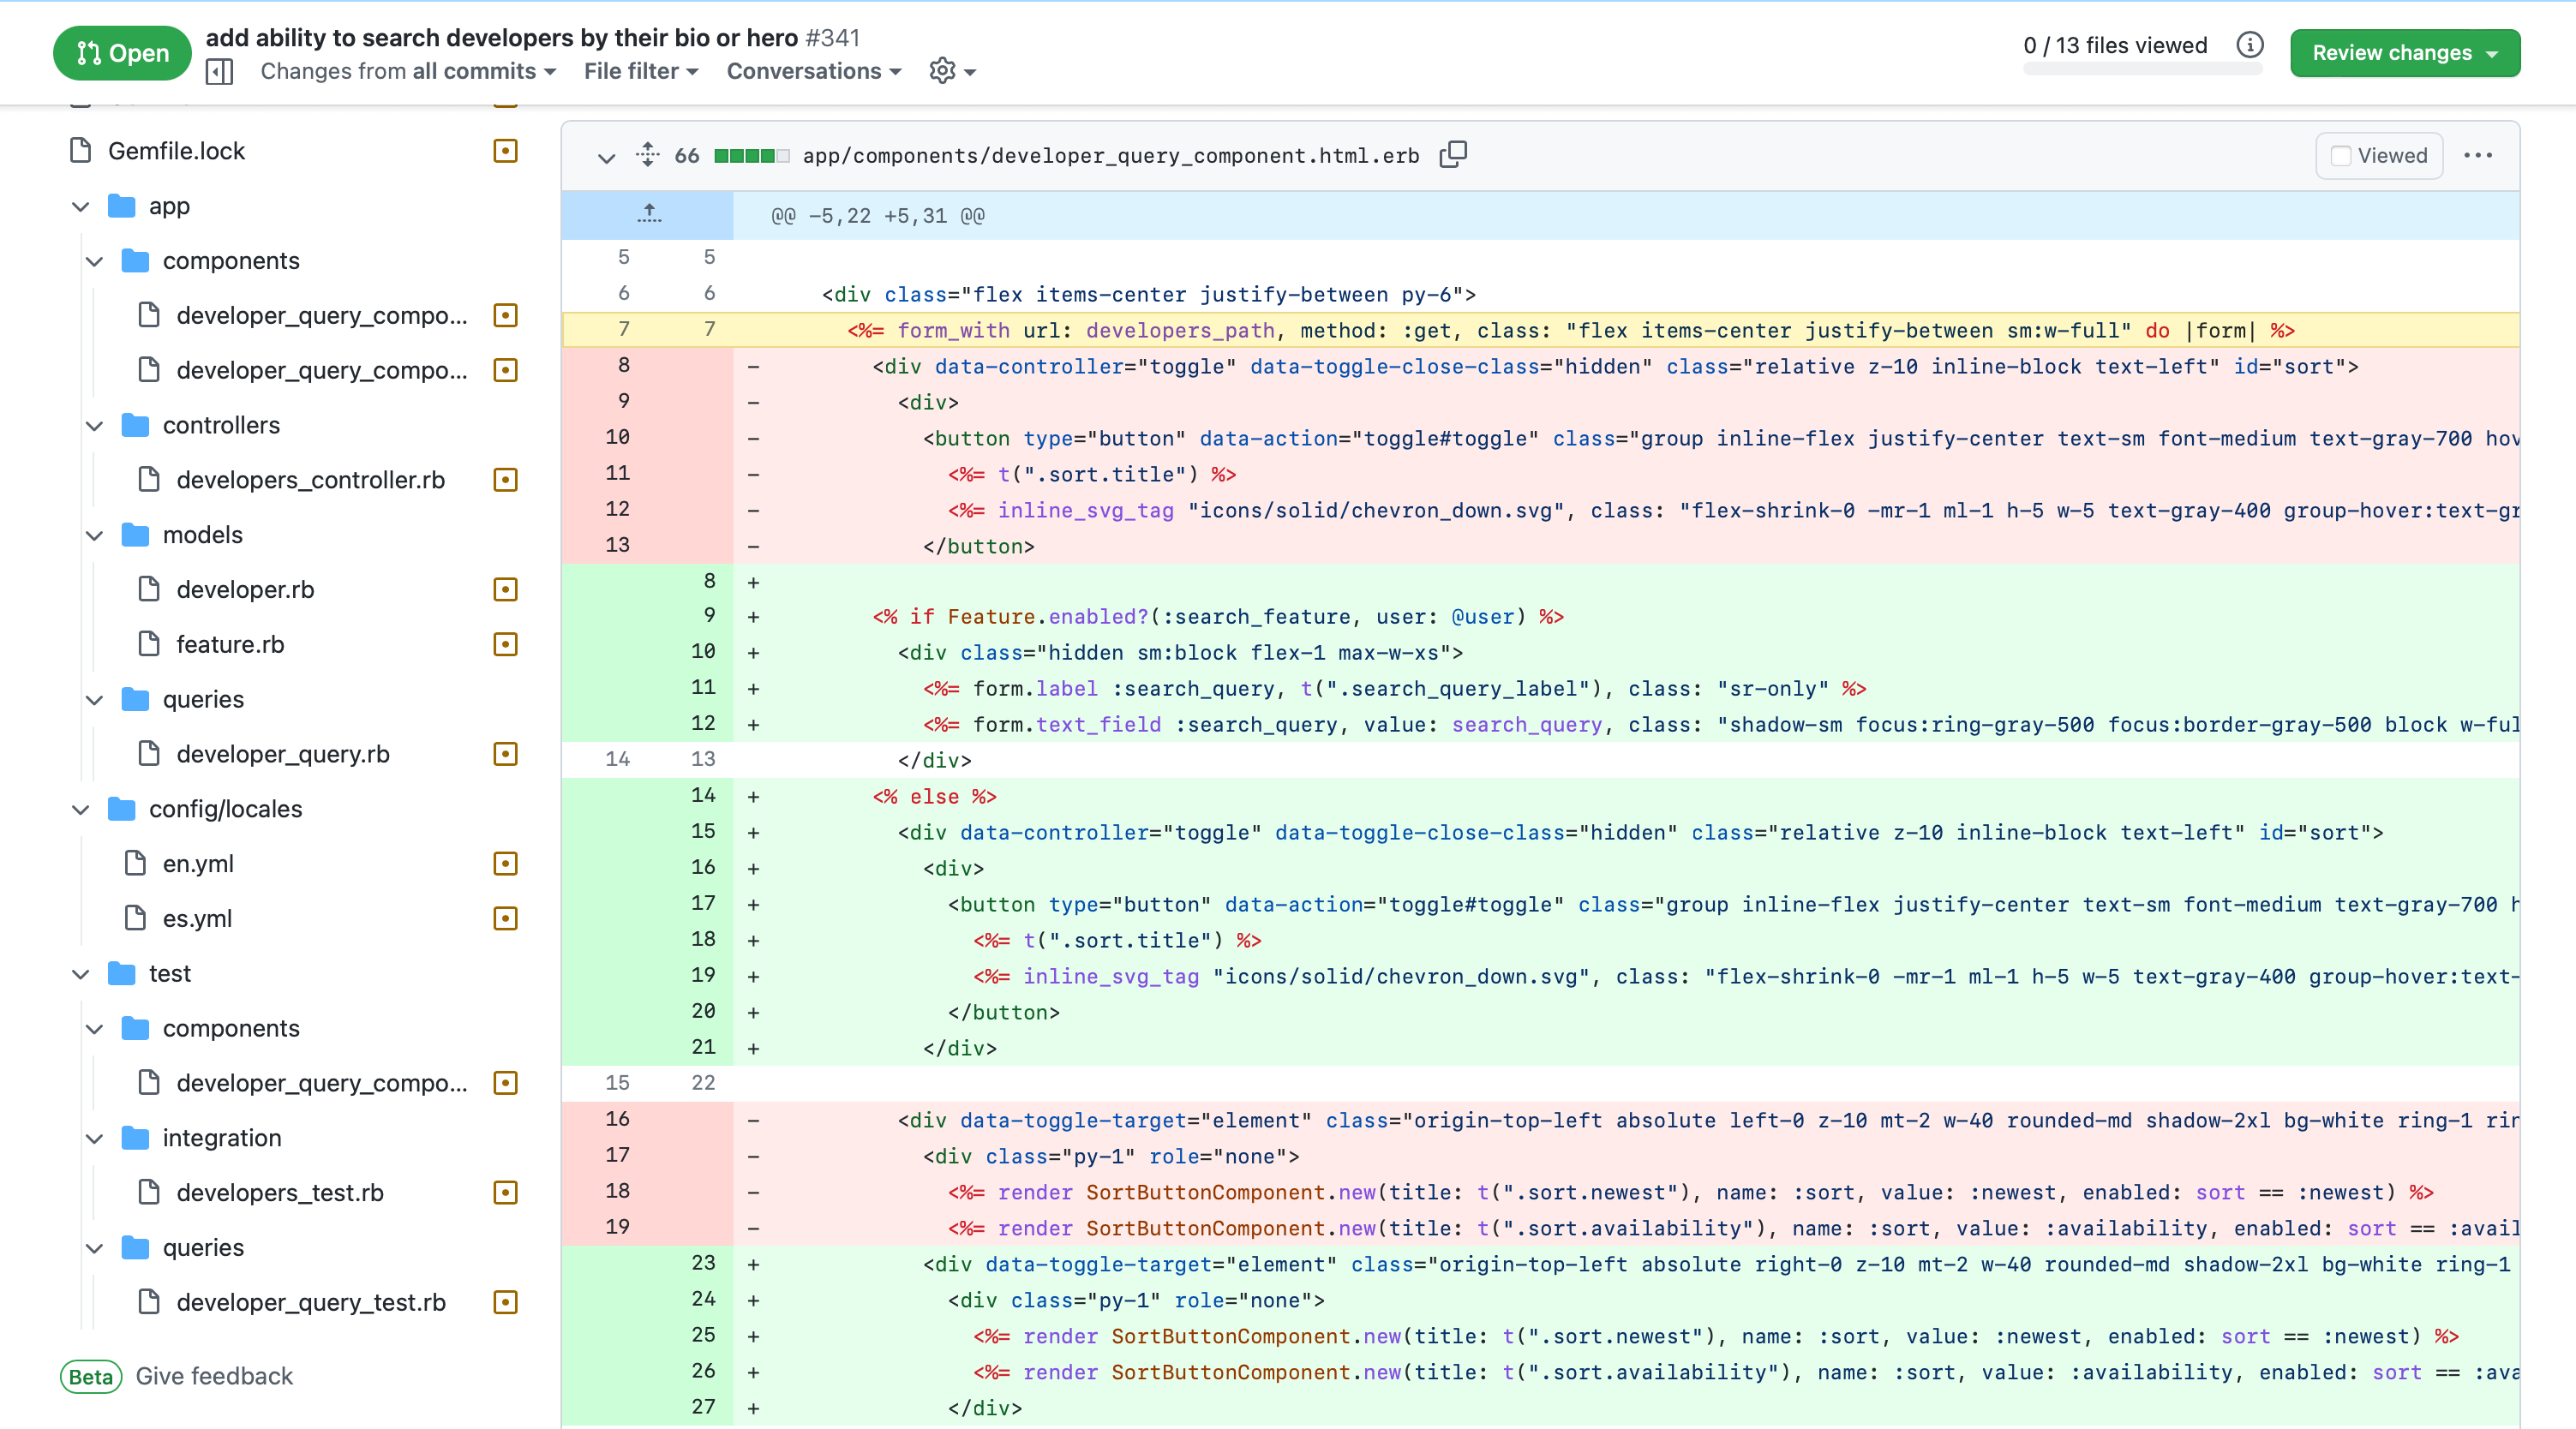Viewport: 2576px width, 1429px height.
Task: Open Changes from all commits dropdown
Action: pos(408,71)
